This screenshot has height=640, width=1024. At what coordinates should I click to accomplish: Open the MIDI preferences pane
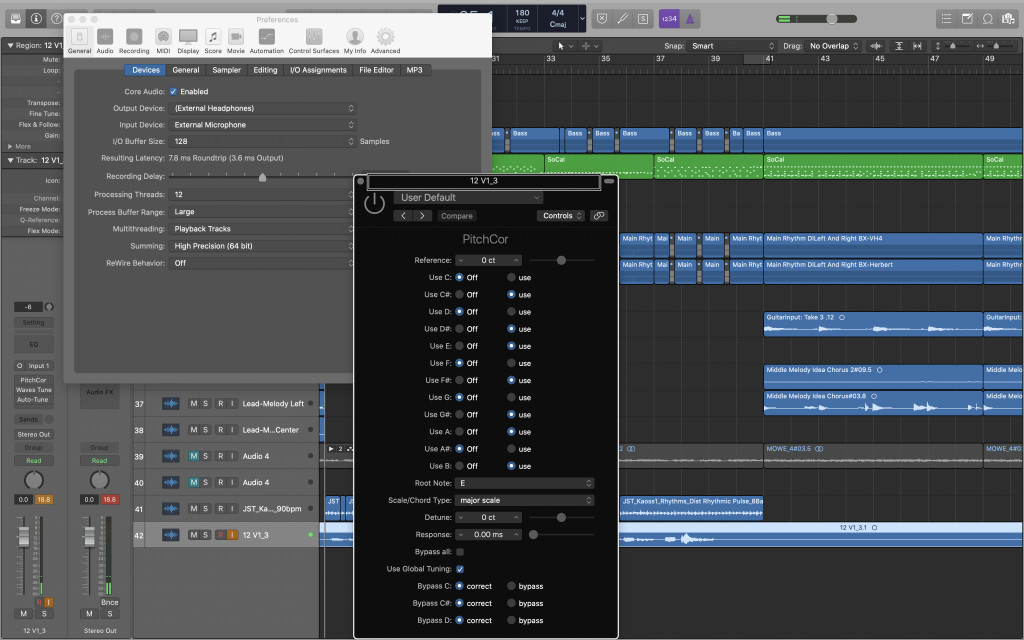162,38
